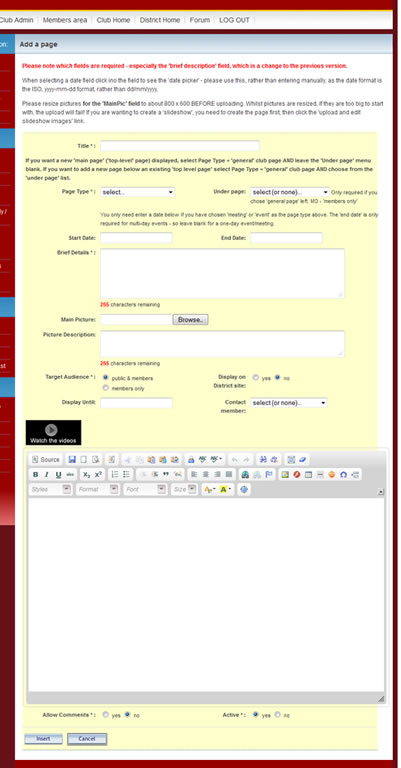Insert a numbered list

tap(115, 475)
